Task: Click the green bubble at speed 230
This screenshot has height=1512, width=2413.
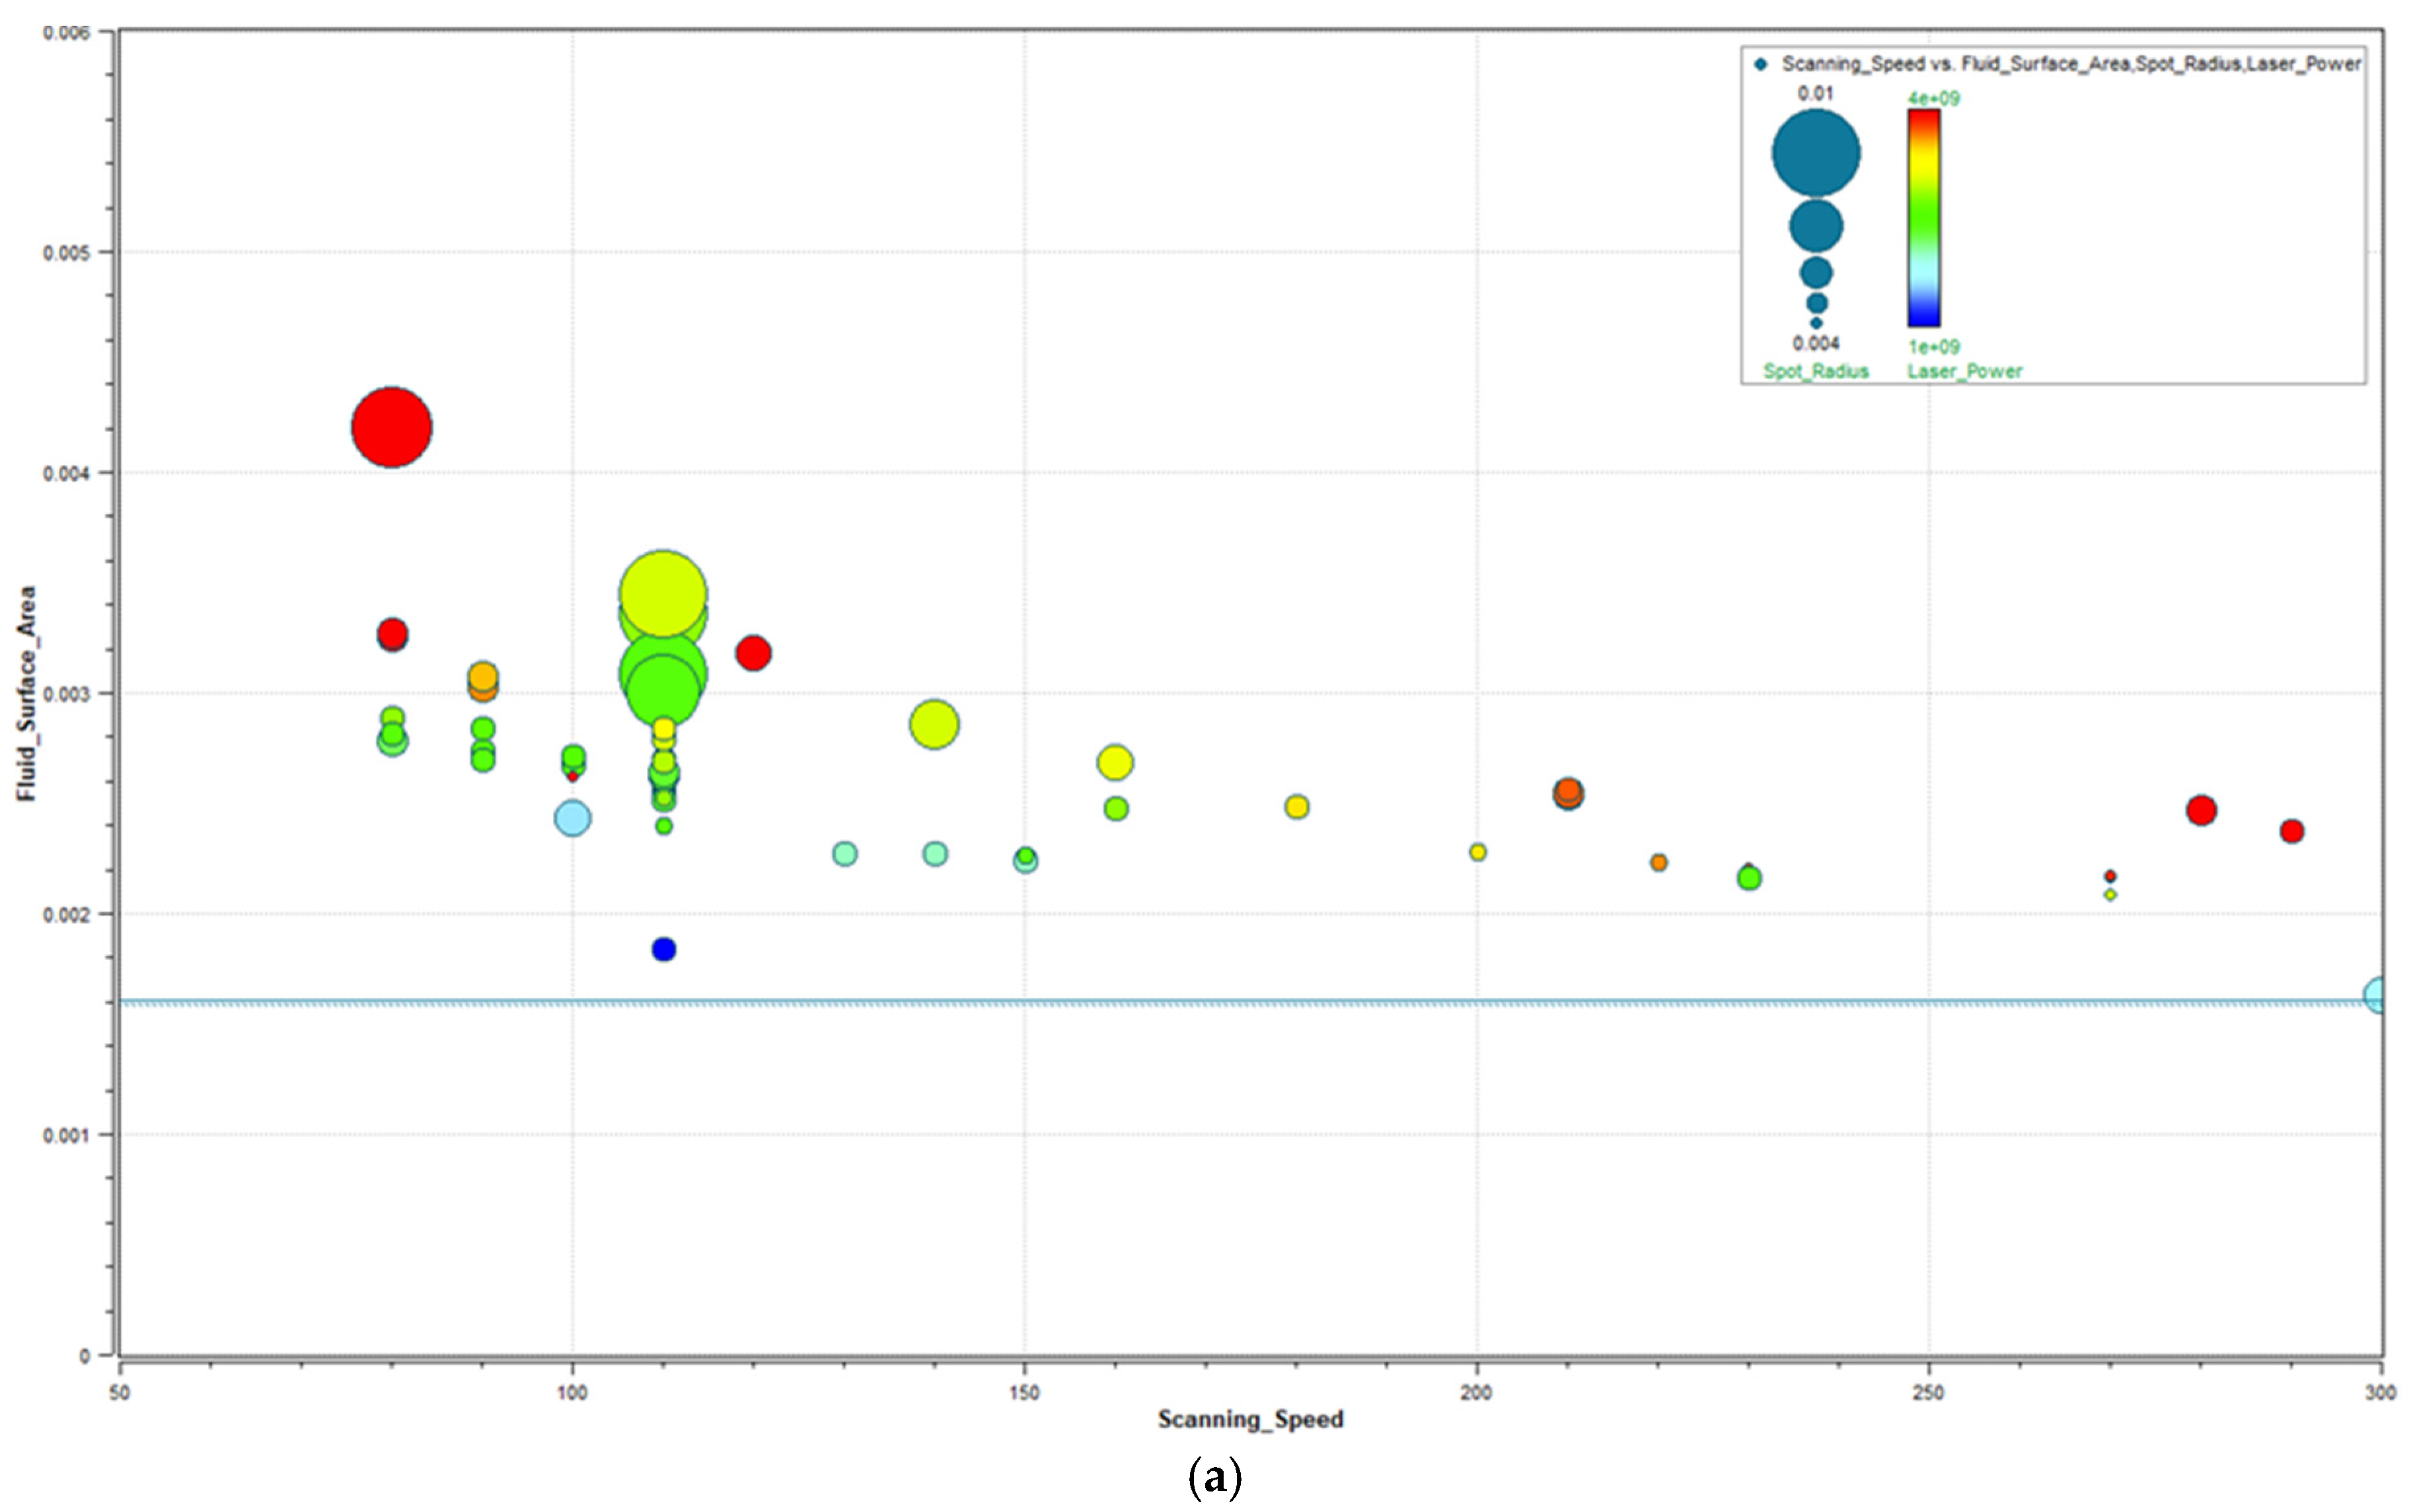Action: tap(1749, 878)
